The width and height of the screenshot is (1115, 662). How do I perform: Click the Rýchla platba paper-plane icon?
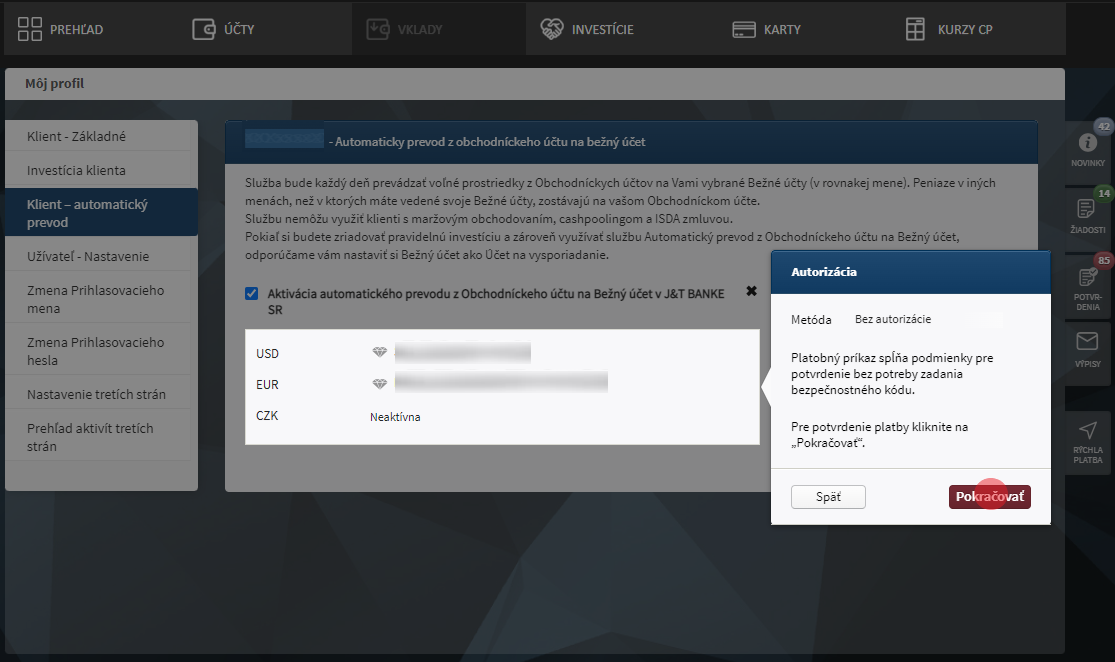point(1087,431)
